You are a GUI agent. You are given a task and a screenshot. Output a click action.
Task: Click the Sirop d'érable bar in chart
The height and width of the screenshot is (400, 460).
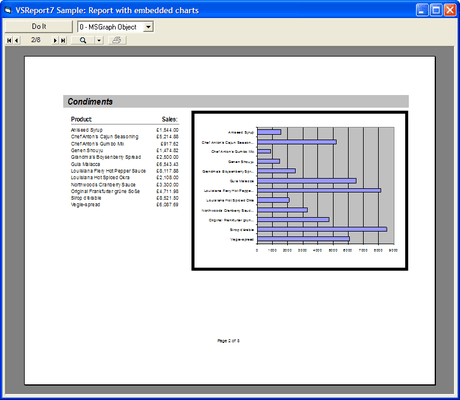pyautogui.click(x=322, y=229)
